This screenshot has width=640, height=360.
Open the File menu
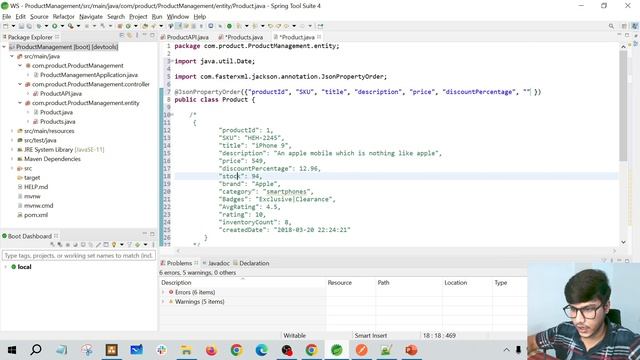point(7,17)
